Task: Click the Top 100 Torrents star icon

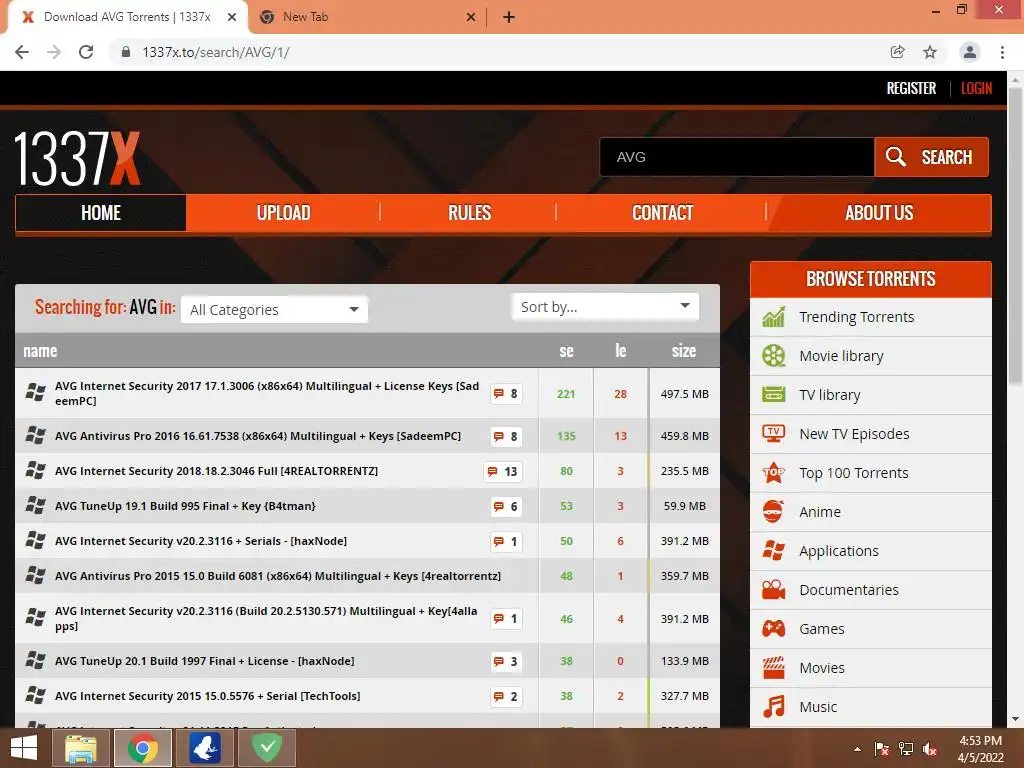Action: [x=773, y=472]
